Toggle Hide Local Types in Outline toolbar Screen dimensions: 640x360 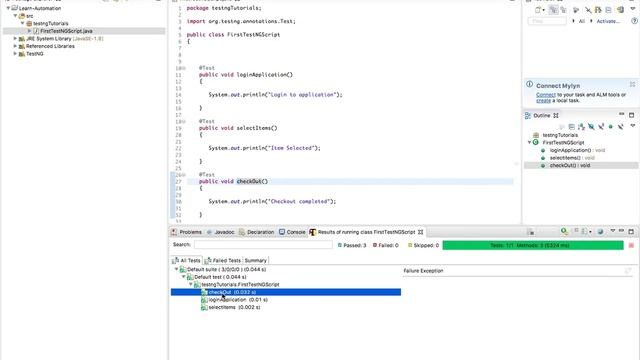621,127
